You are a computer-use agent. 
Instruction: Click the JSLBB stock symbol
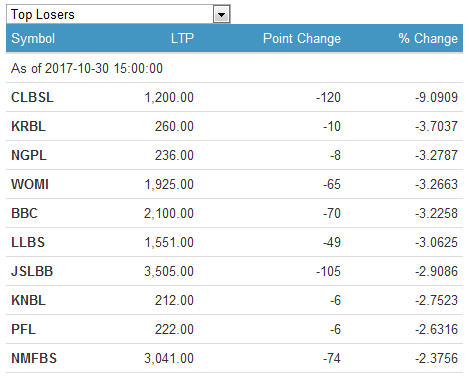tap(32, 271)
